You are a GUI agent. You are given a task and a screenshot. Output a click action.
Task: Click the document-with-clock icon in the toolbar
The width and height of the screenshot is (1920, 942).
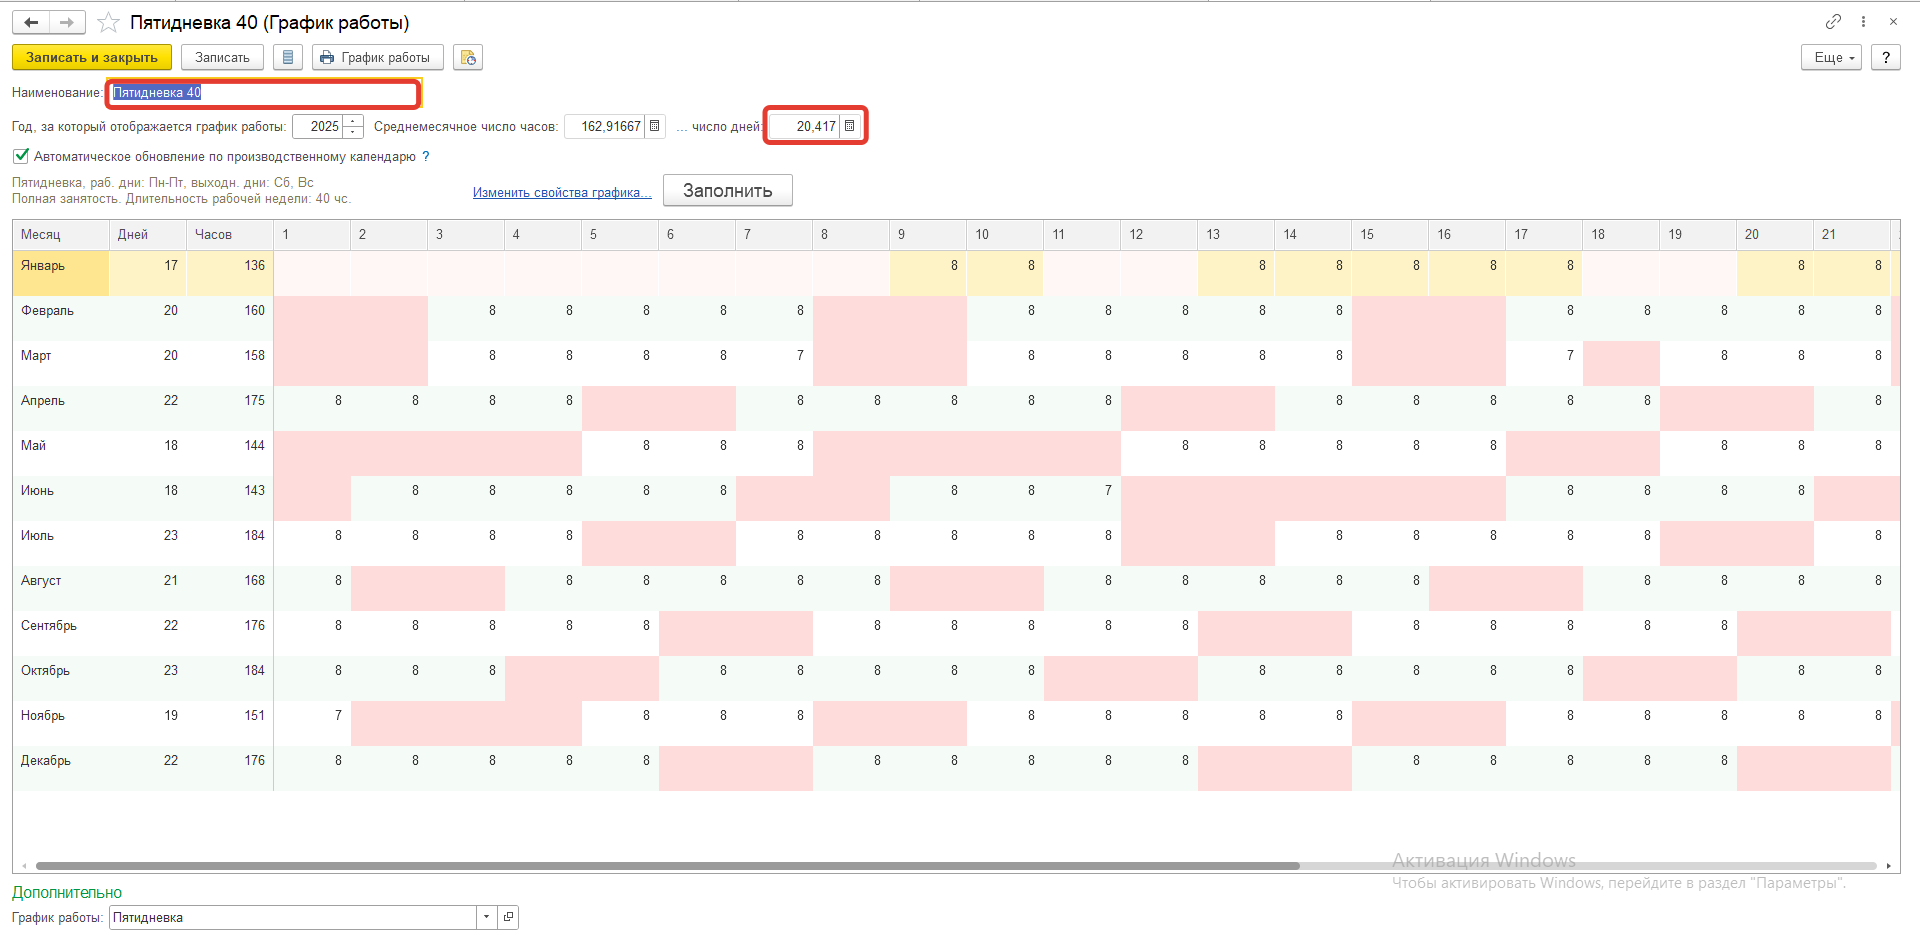(468, 58)
